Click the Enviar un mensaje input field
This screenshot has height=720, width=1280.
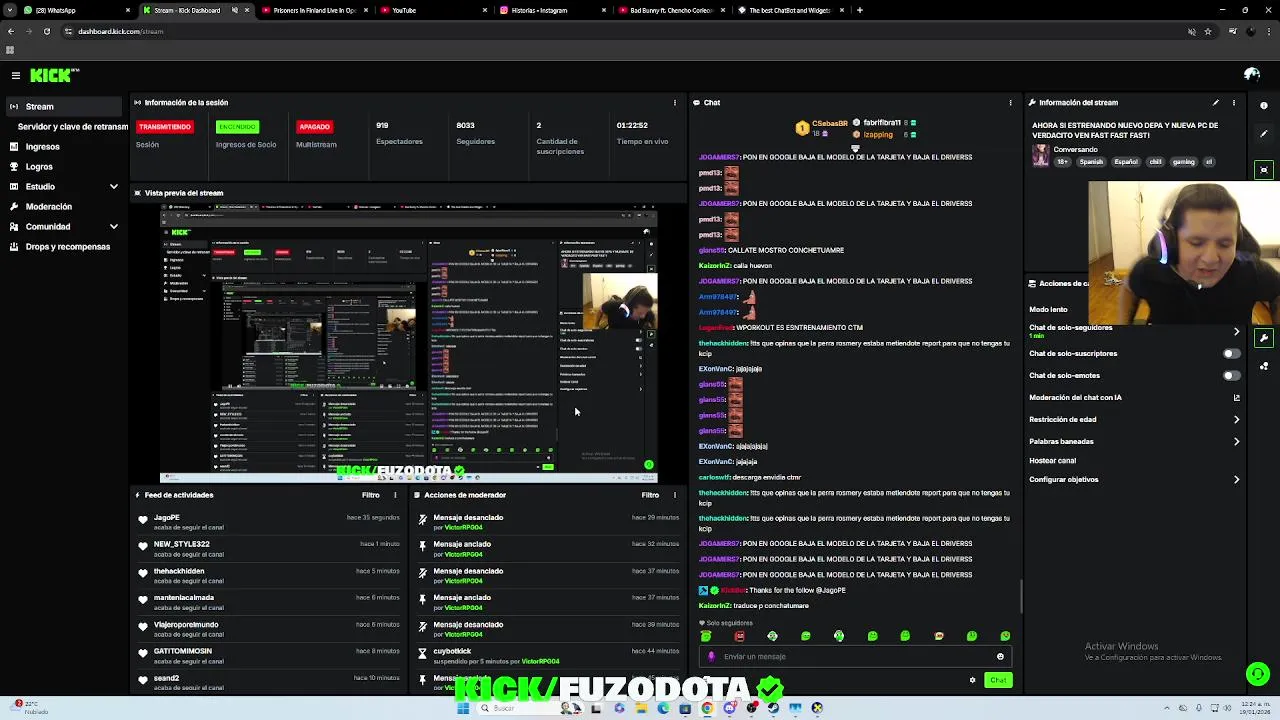pos(853,657)
